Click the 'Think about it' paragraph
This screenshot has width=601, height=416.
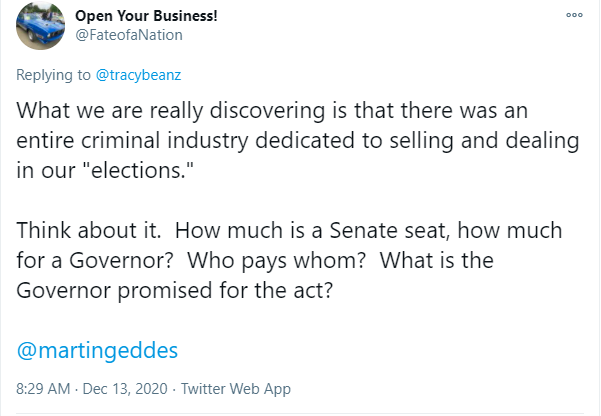[289, 260]
